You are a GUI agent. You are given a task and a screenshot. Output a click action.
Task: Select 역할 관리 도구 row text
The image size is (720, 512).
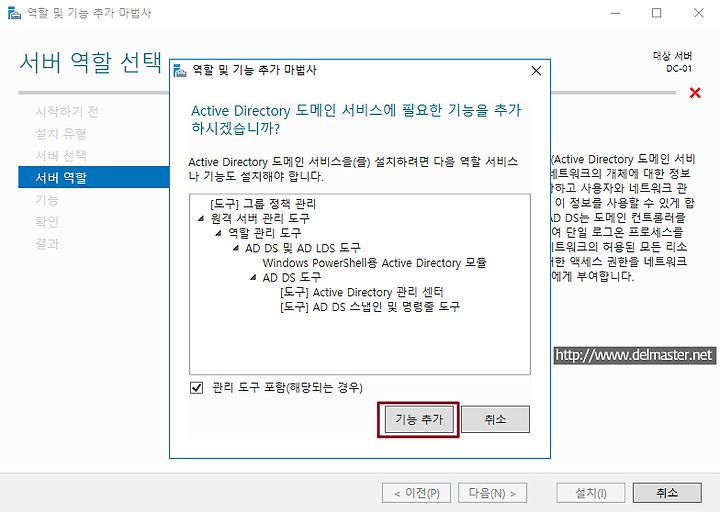coord(264,233)
